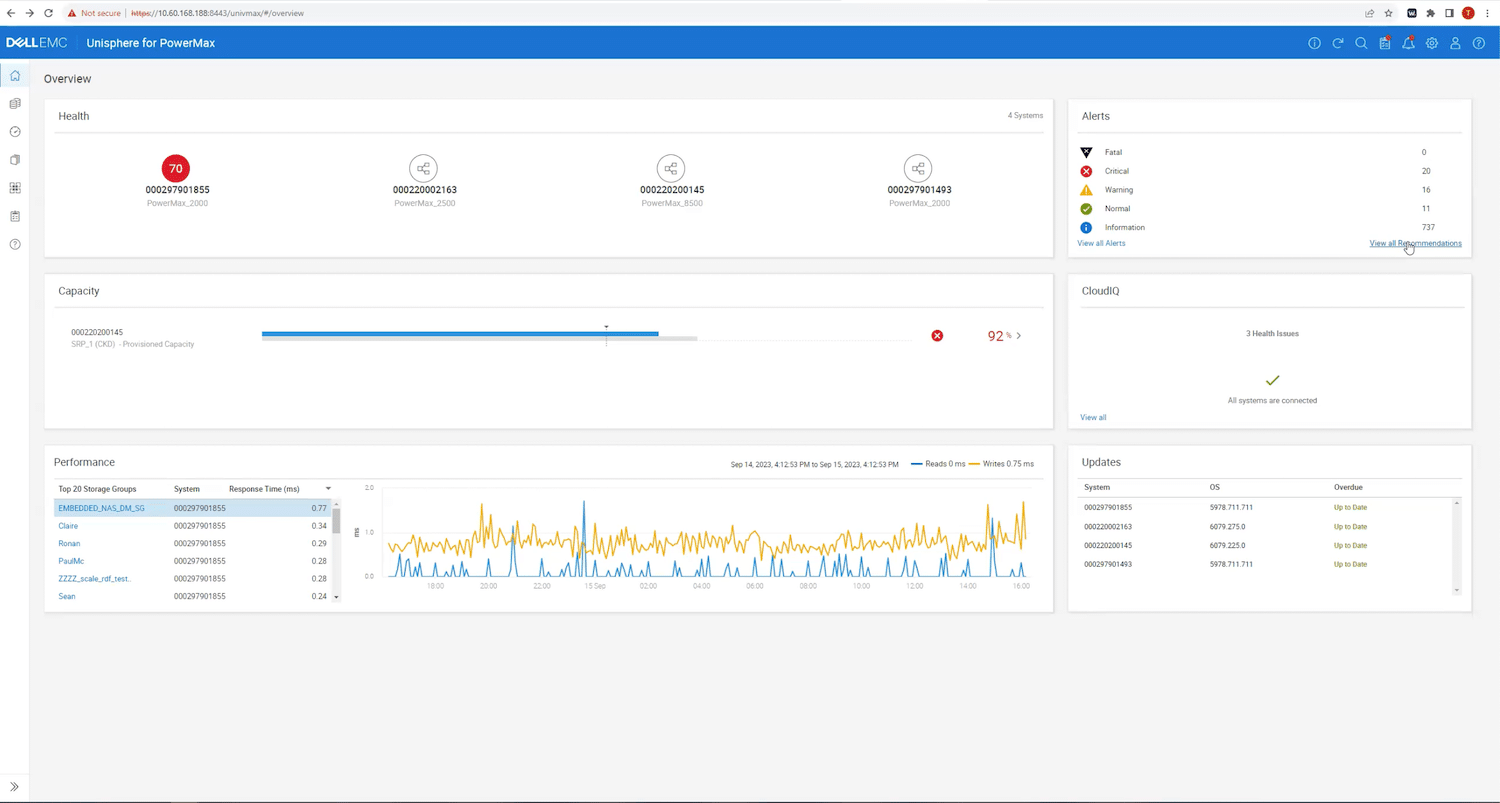Click the yellow Warning alerts icon
1500x803 pixels.
click(x=1086, y=190)
